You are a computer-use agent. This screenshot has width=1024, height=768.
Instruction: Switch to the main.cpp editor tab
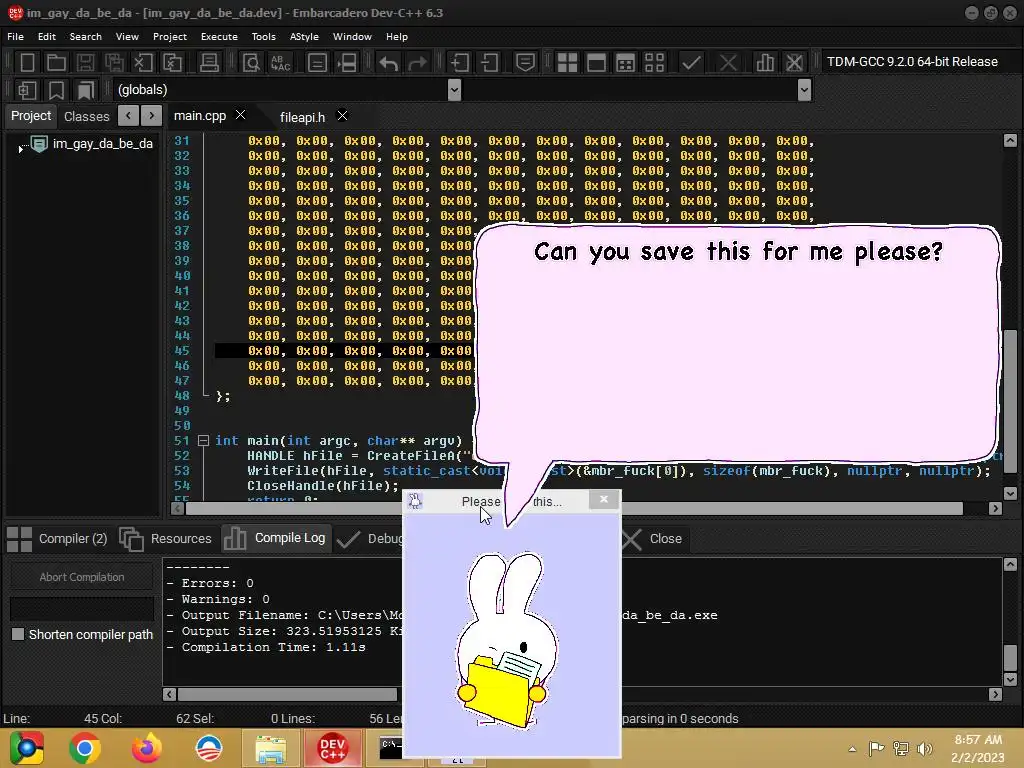click(x=200, y=116)
